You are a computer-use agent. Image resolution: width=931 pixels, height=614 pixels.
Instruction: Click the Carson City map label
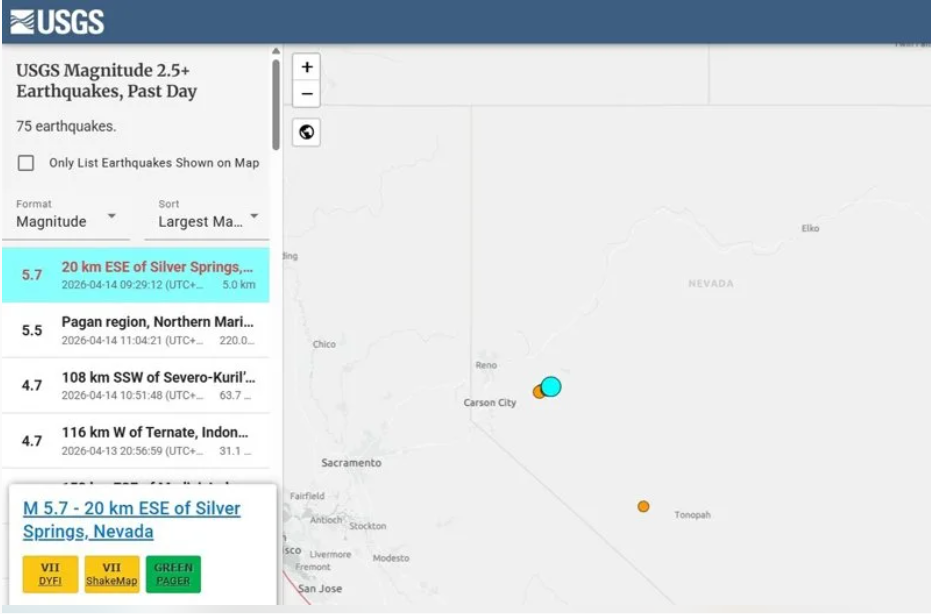pos(490,403)
